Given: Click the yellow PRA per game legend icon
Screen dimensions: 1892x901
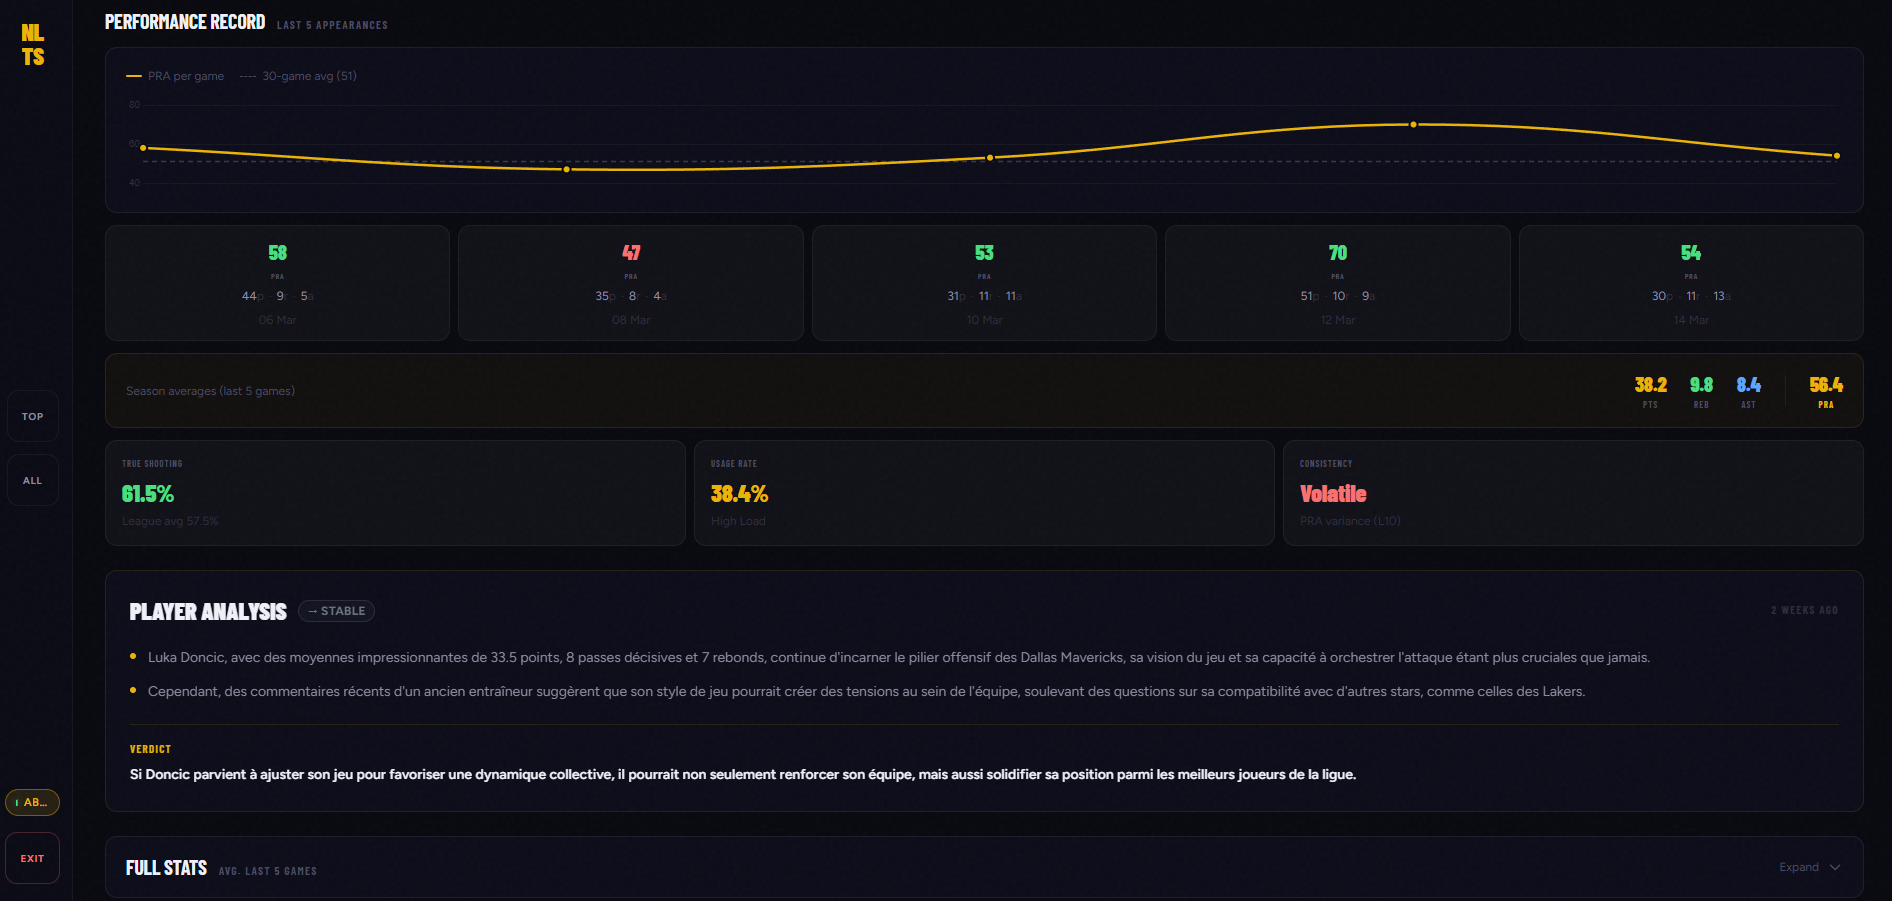Looking at the screenshot, I should [133, 75].
